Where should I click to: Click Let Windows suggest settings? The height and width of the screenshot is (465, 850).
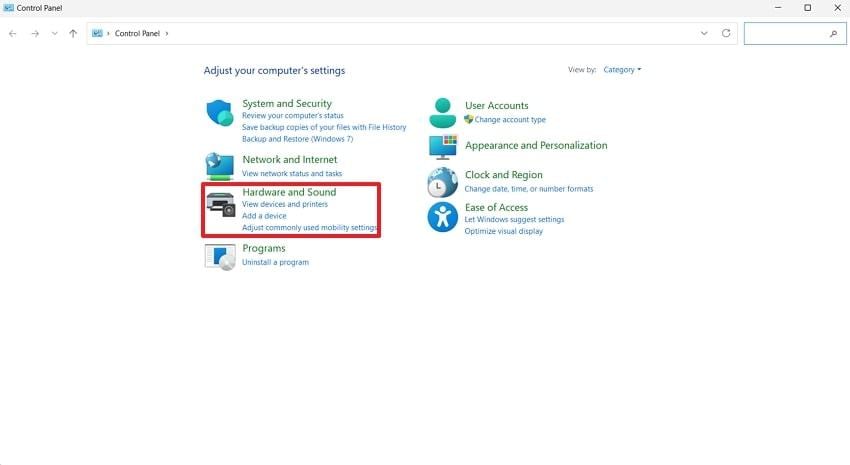pos(514,219)
